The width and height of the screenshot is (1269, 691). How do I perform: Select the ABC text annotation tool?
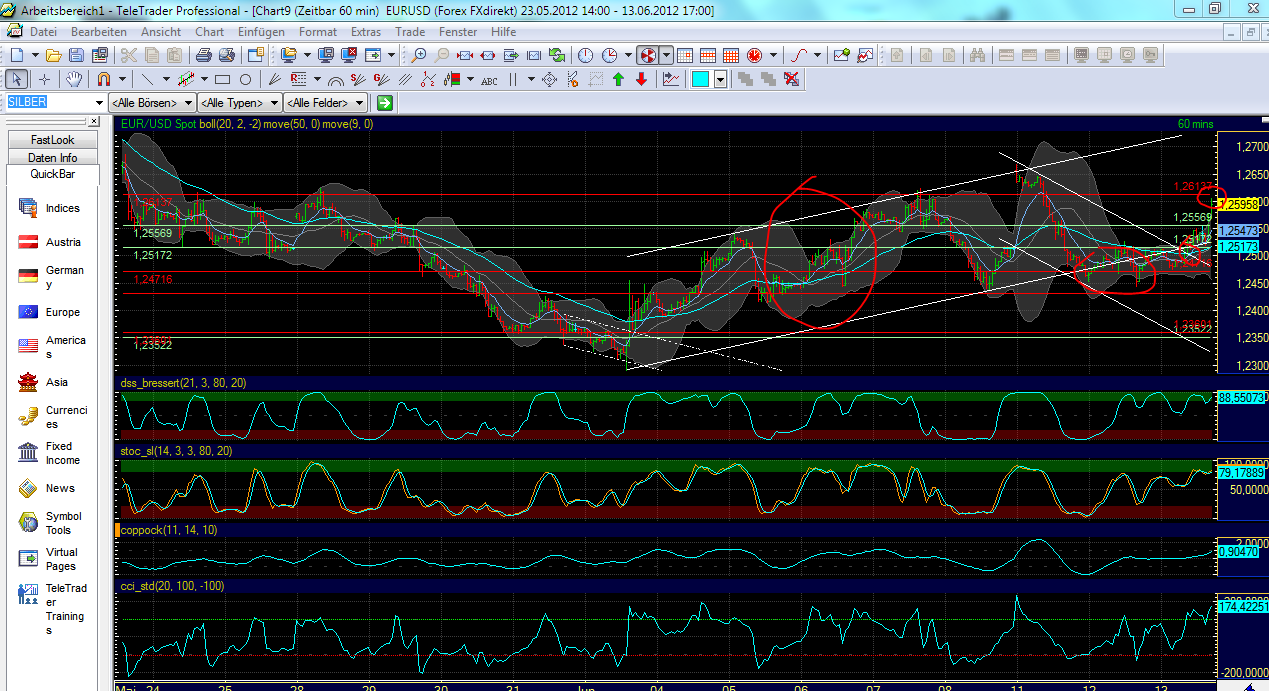[x=488, y=78]
